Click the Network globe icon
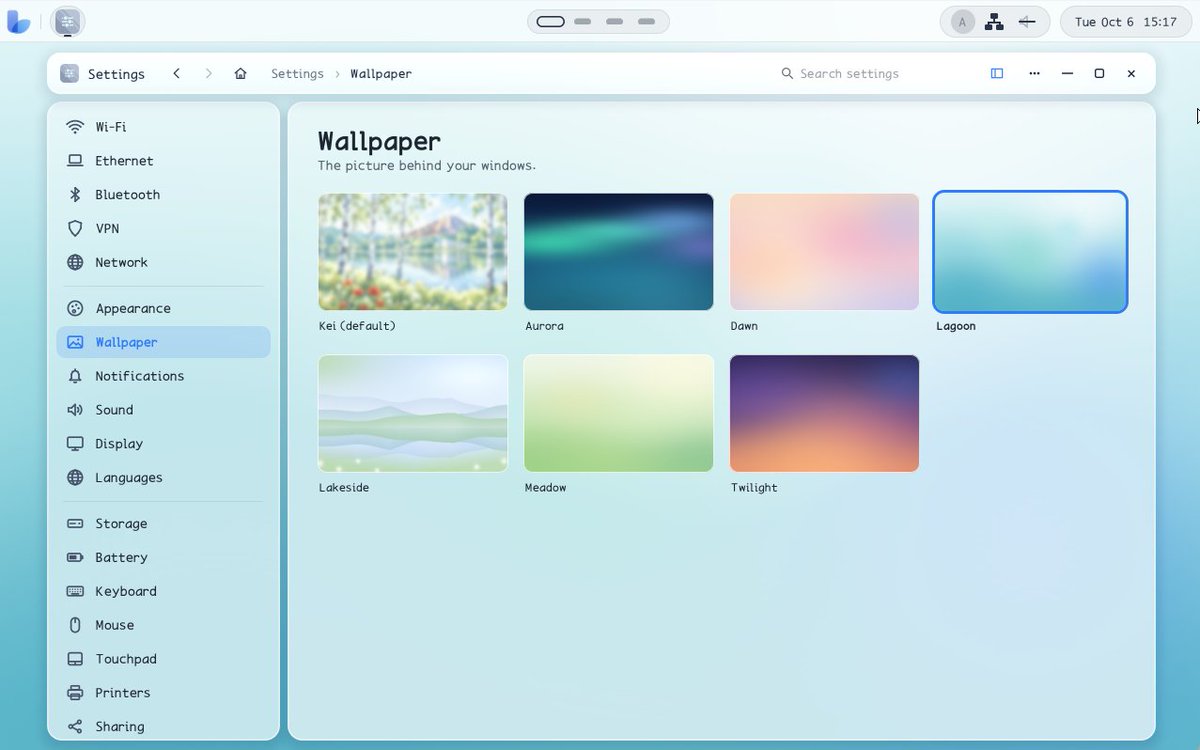 click(75, 263)
